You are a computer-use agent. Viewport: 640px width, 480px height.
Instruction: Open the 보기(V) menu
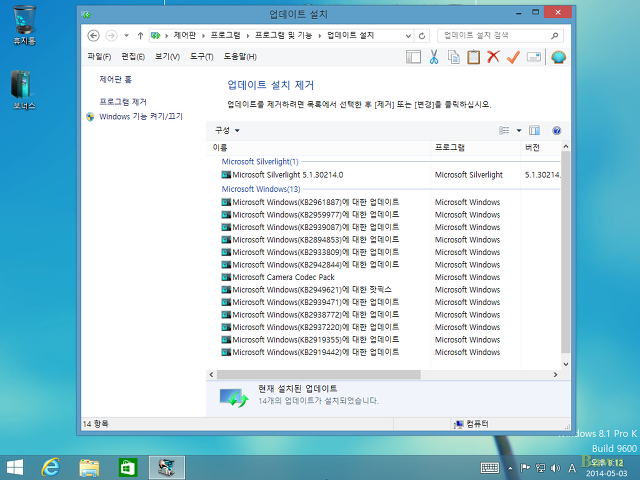click(x=167, y=57)
